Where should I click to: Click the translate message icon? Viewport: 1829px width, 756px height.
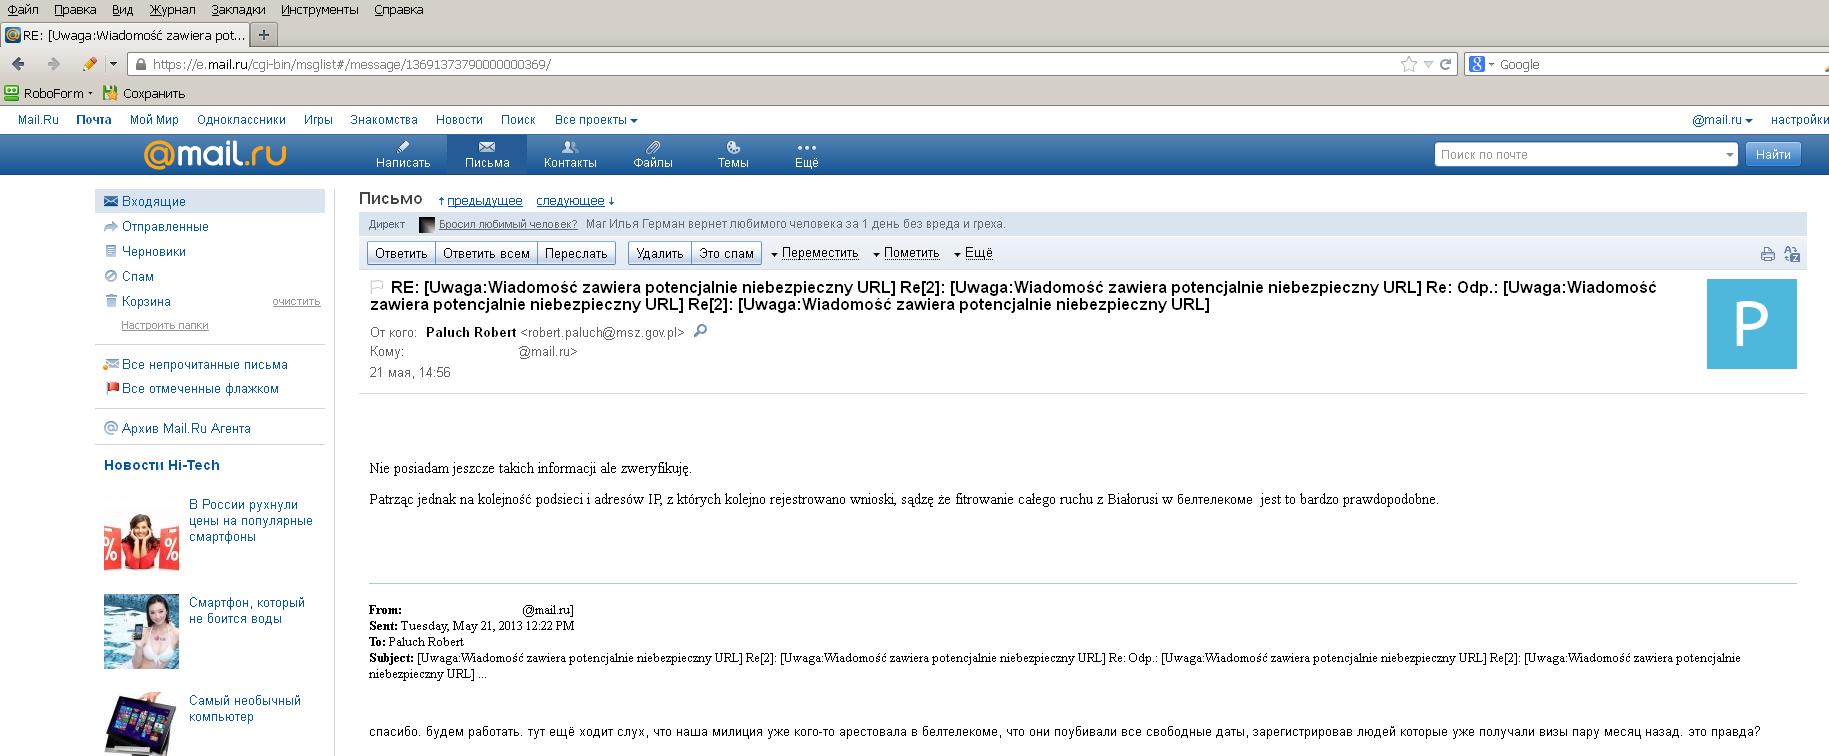click(1792, 254)
